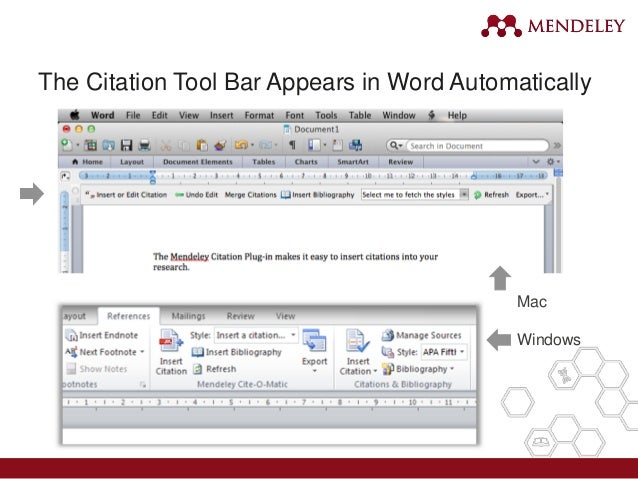The width and height of the screenshot is (638, 479).
Task: Open the Word application menu
Action: (x=103, y=116)
